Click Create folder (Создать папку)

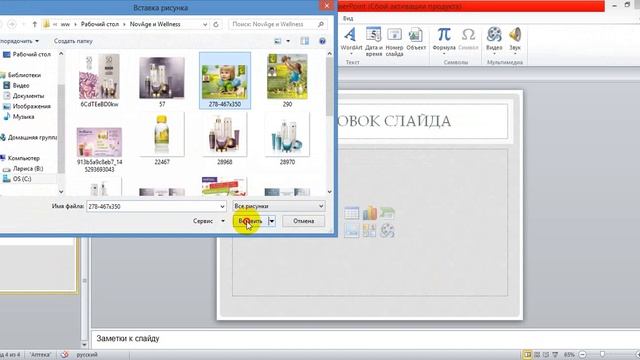point(73,41)
